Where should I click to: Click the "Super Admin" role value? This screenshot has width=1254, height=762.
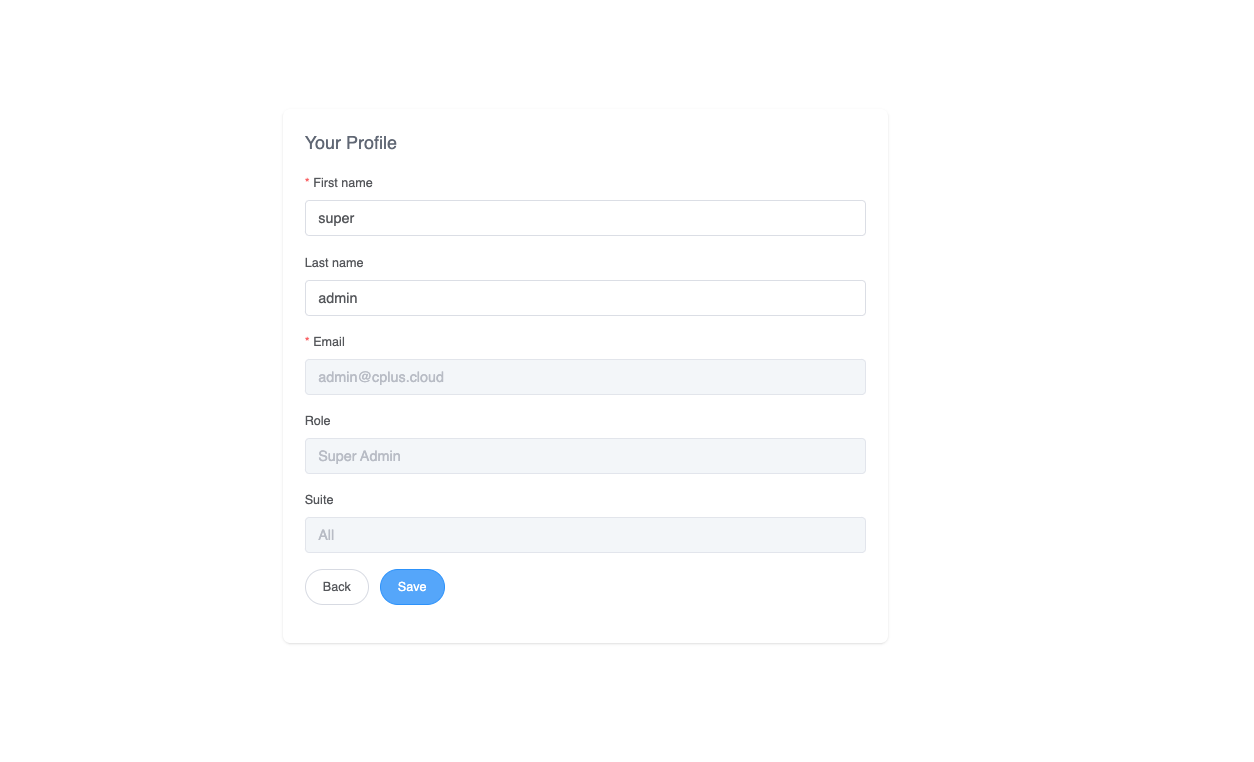pos(359,456)
